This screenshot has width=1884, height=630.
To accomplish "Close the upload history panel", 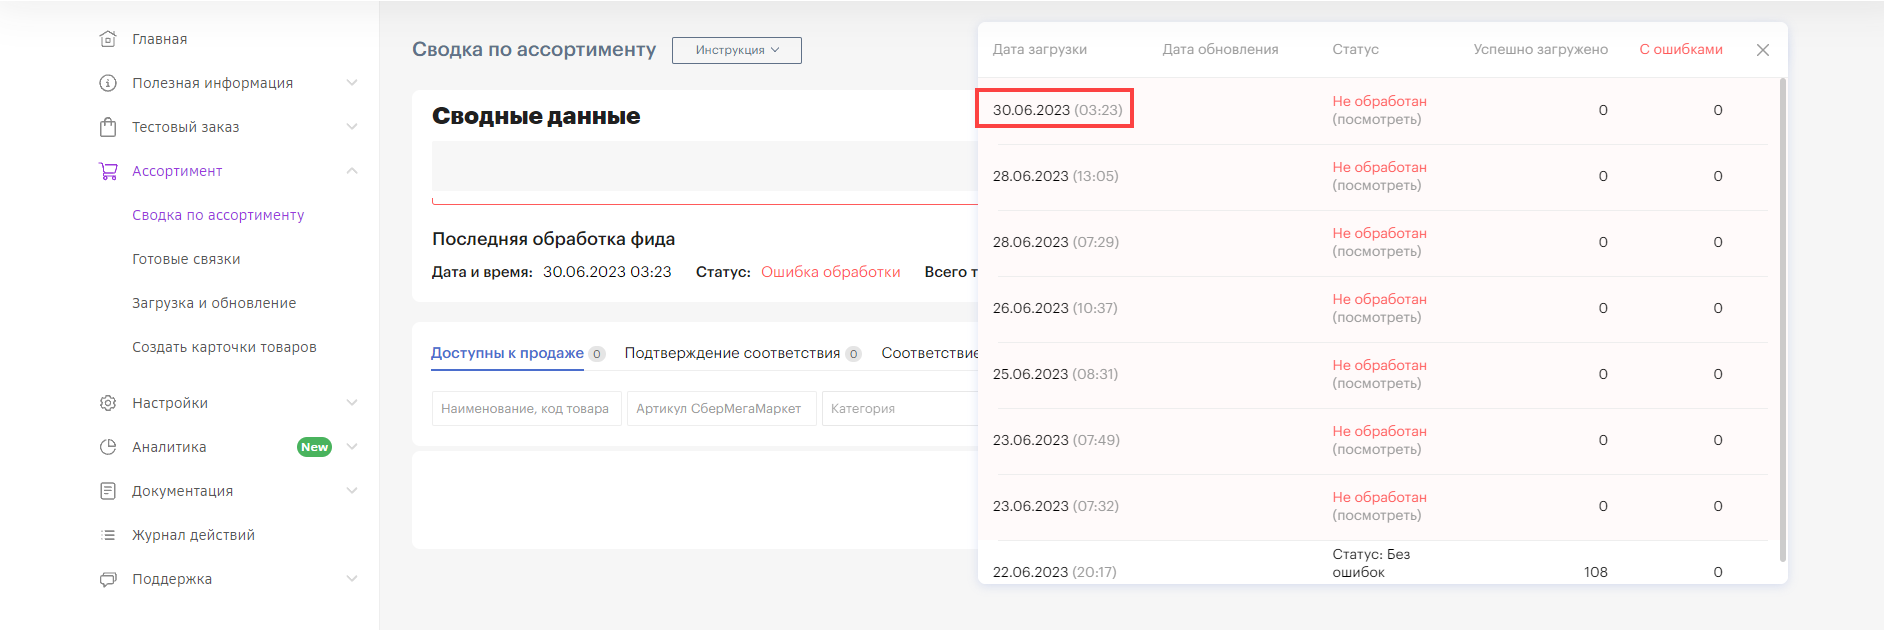I will [1763, 50].
